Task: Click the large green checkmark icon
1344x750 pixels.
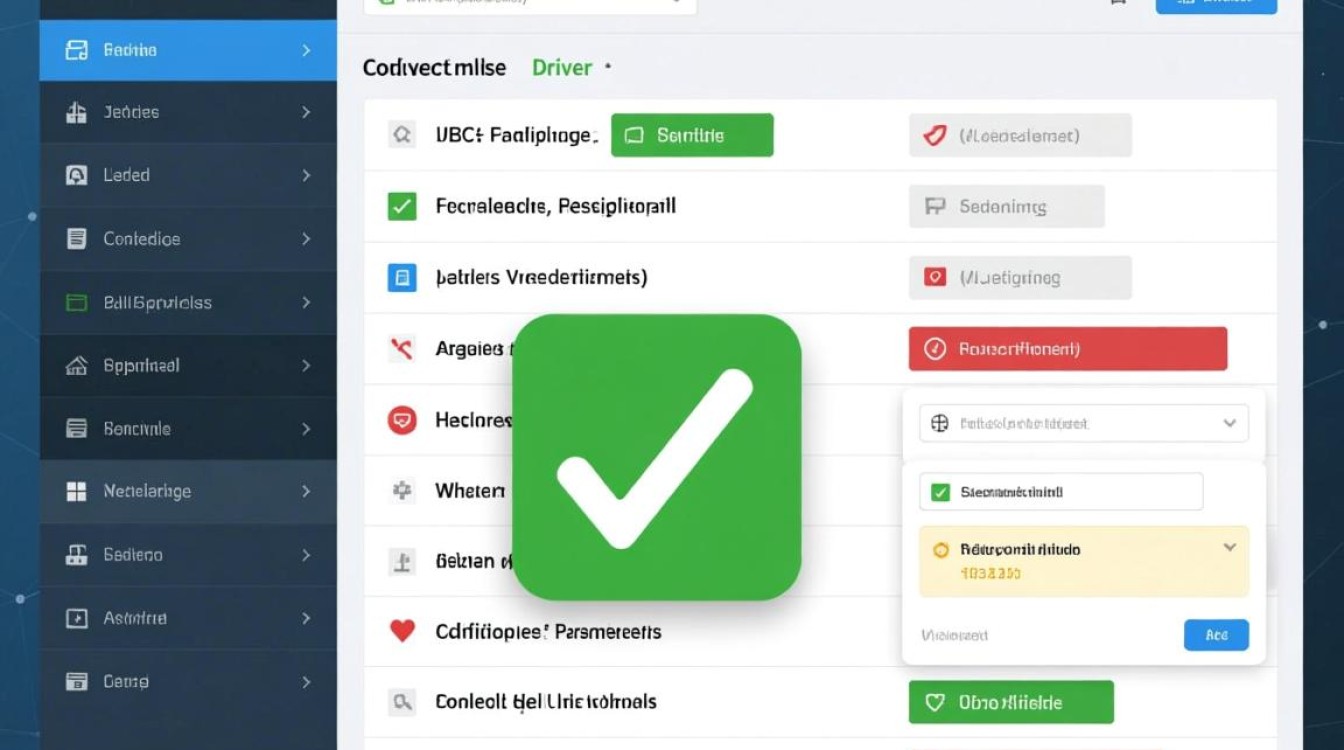Action: (656, 458)
